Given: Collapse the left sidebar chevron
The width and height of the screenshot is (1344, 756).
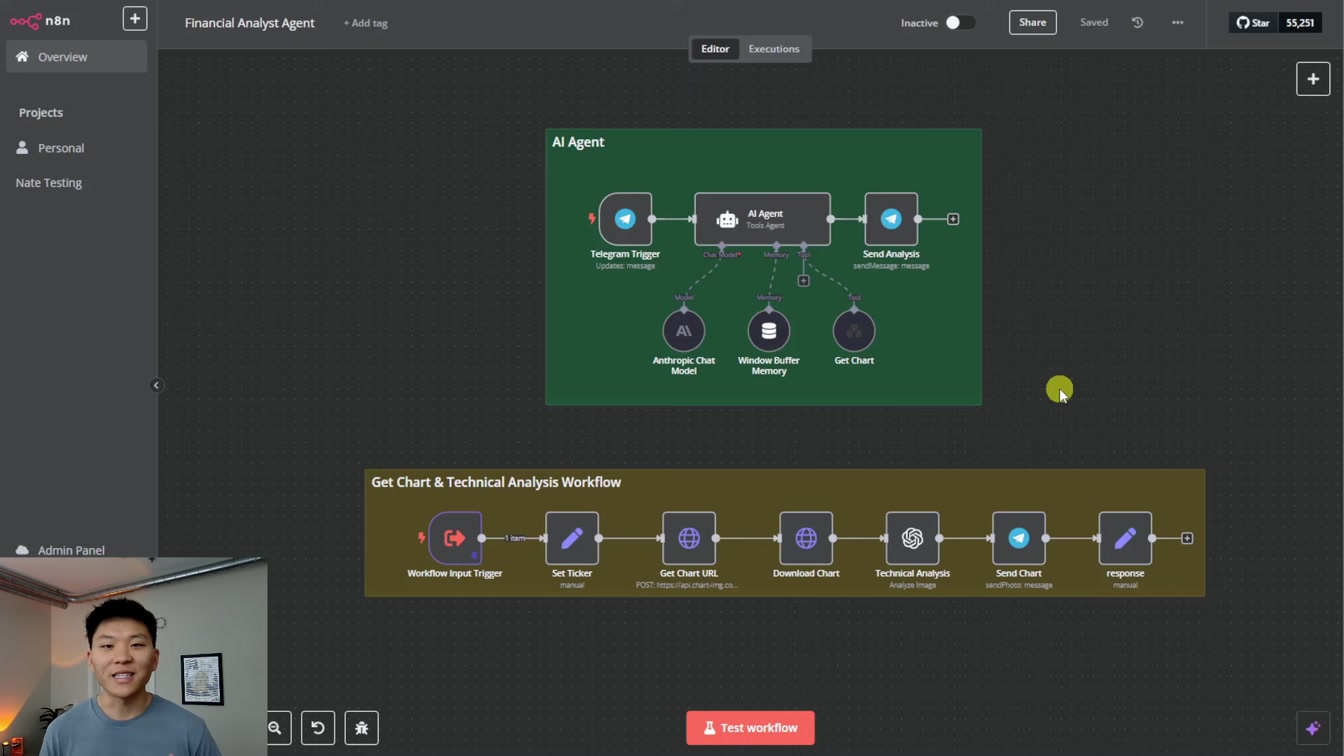Looking at the screenshot, I should (x=156, y=385).
